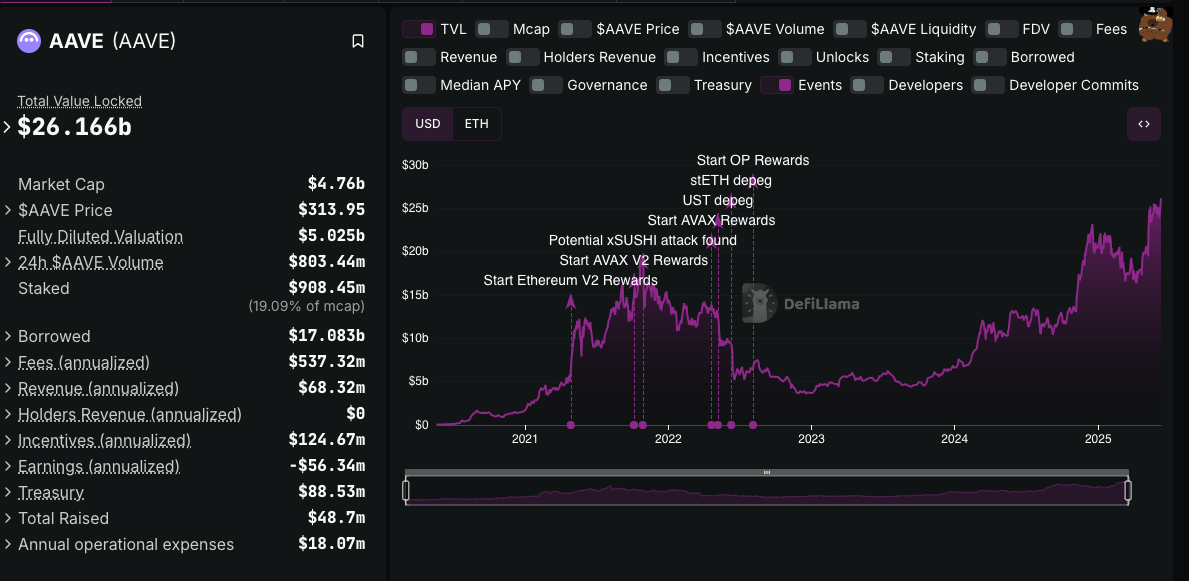Expand the Treasury row in the stats list

coord(8,493)
